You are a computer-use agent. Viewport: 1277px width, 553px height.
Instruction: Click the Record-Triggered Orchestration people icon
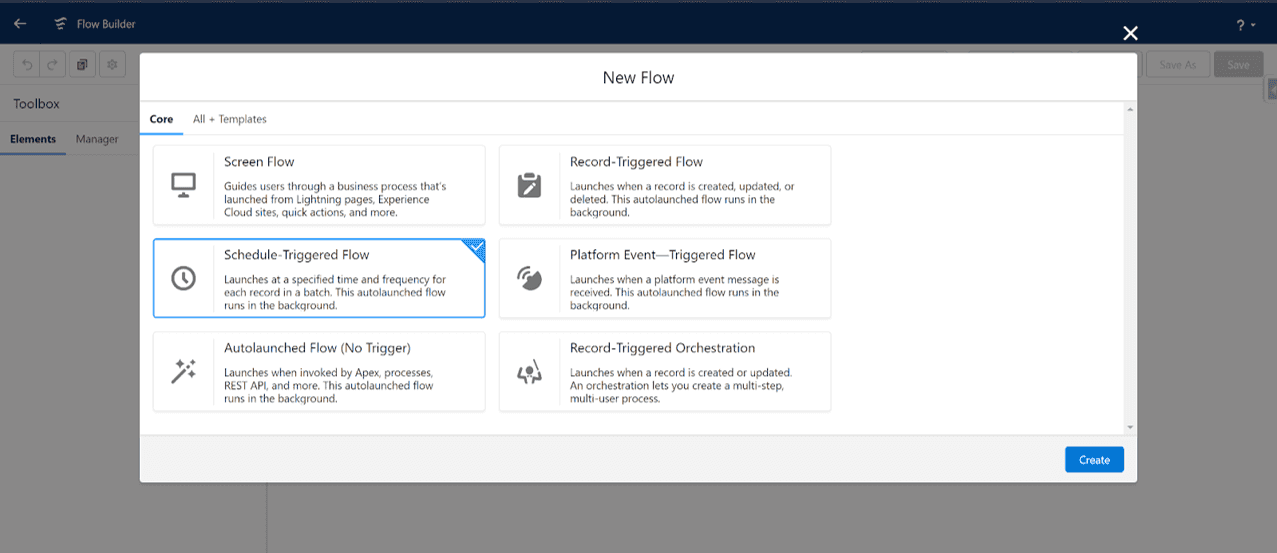coord(529,372)
